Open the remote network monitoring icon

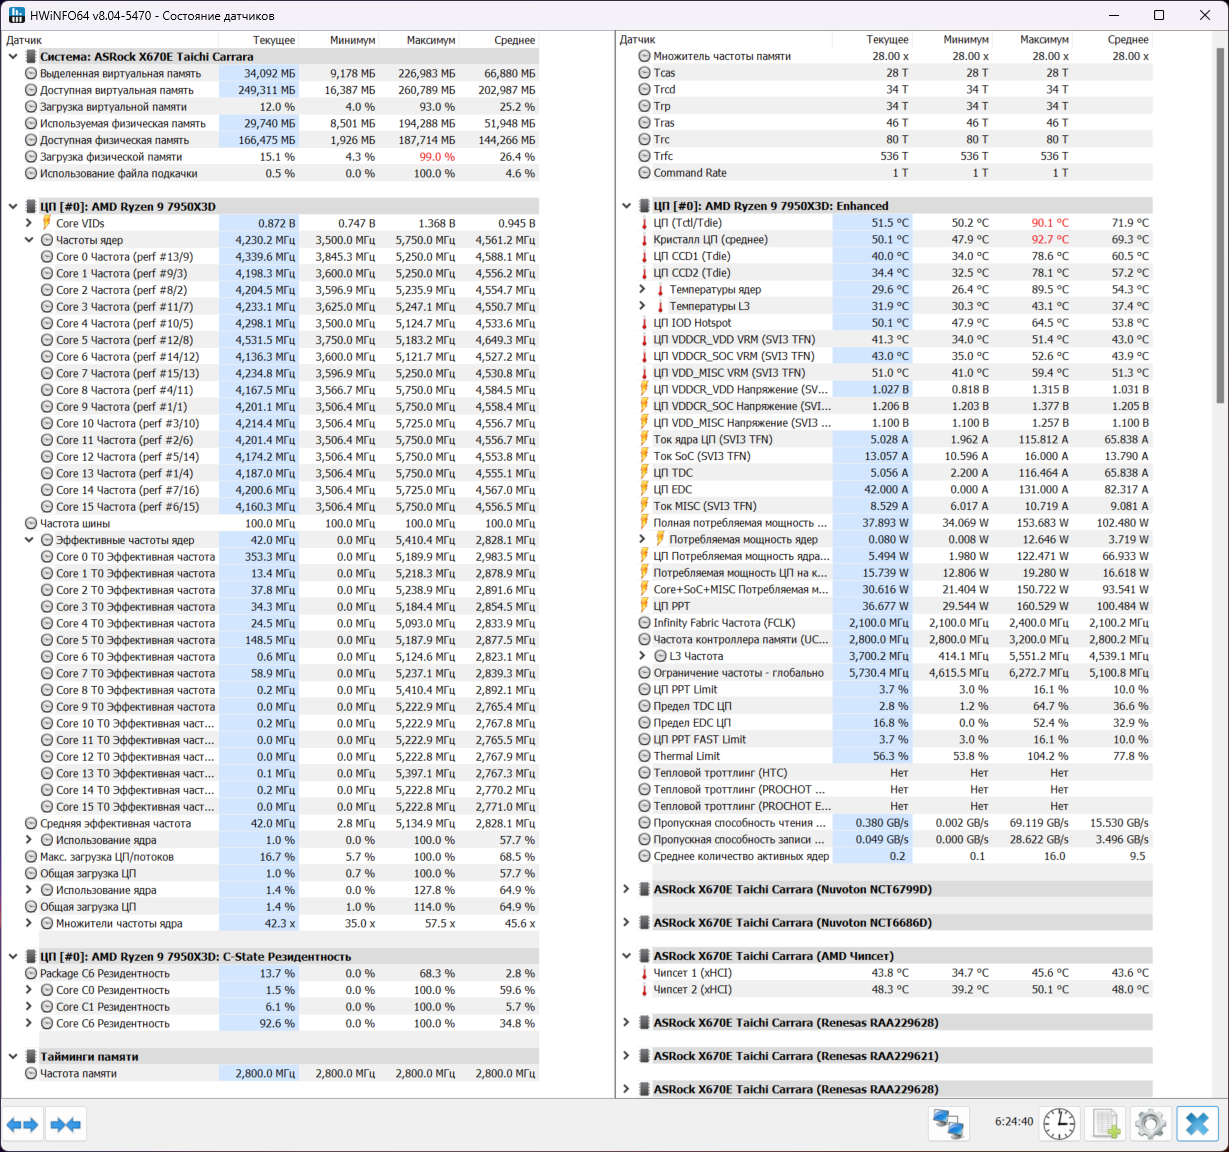point(948,1124)
